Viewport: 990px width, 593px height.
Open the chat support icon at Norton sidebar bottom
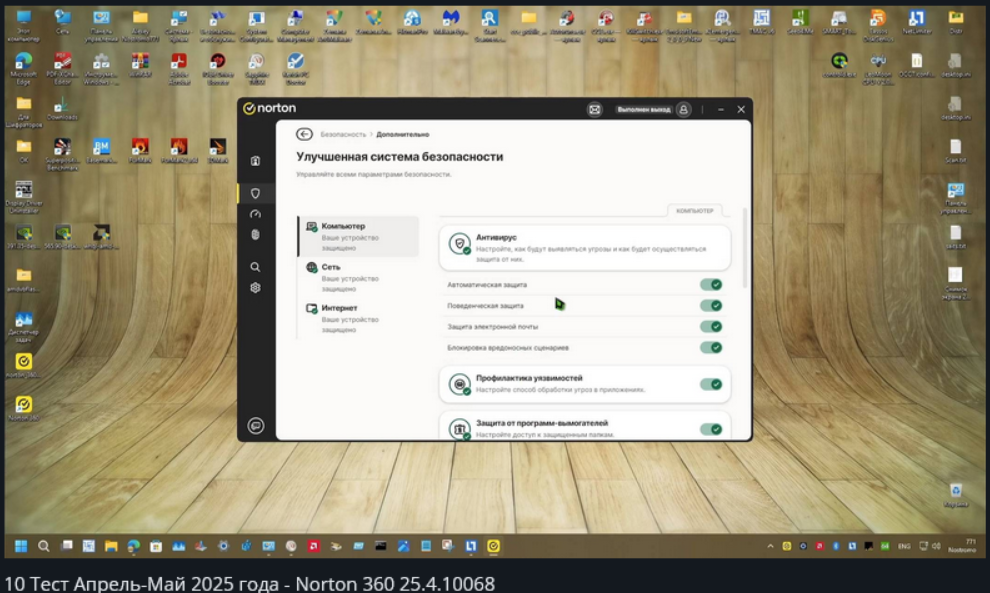(256, 426)
